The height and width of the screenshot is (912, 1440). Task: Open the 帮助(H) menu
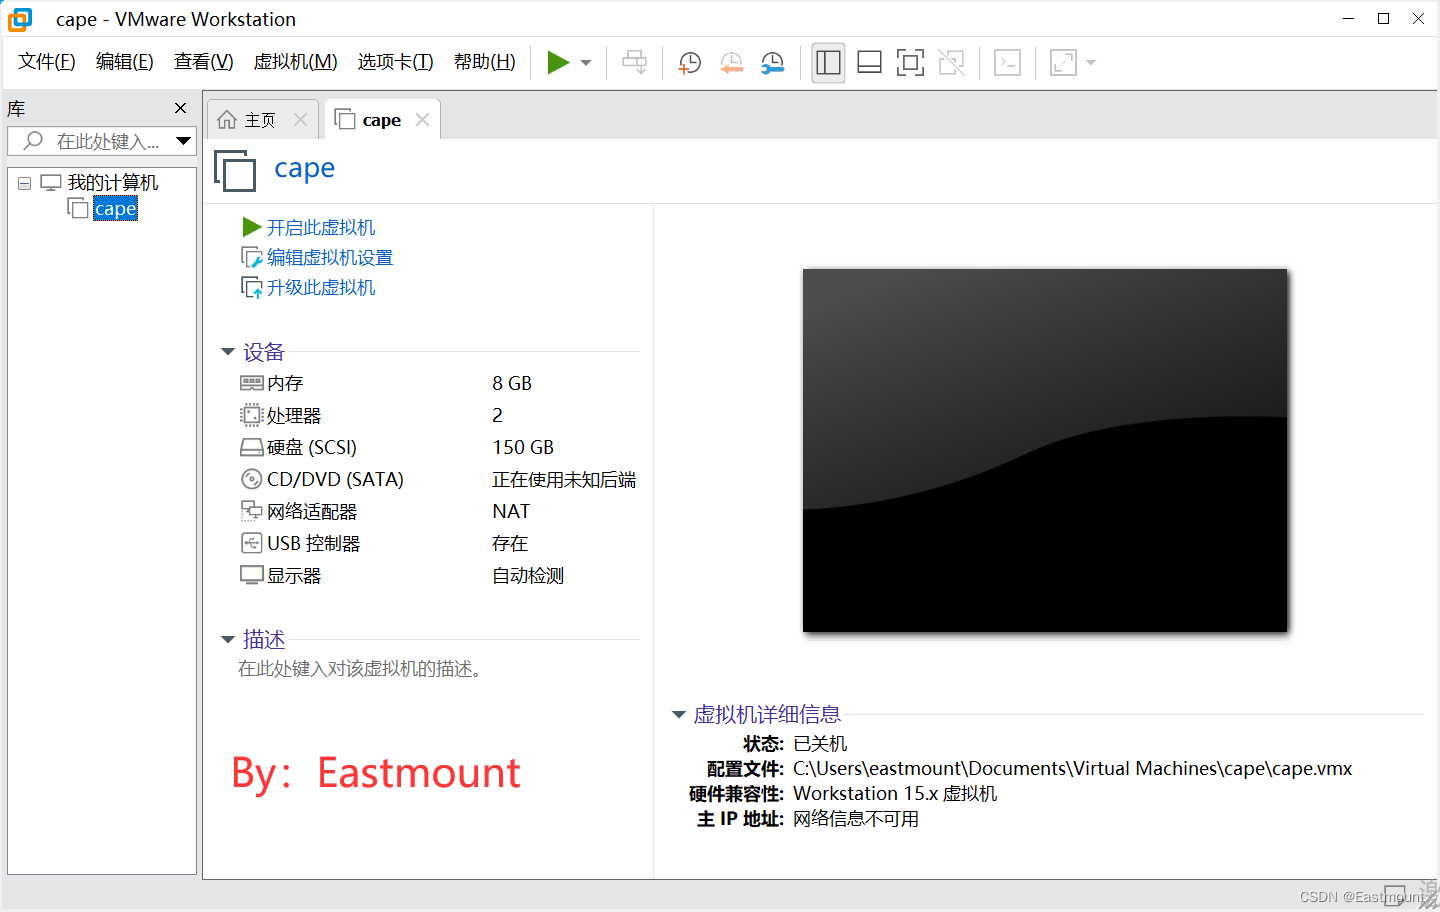pos(485,62)
